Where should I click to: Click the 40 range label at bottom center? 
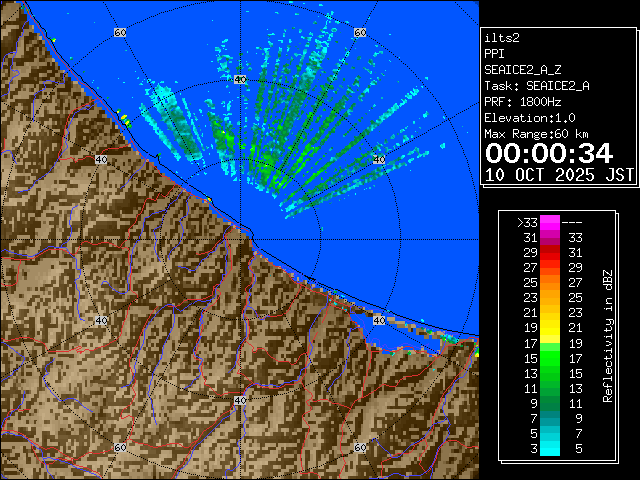click(239, 400)
